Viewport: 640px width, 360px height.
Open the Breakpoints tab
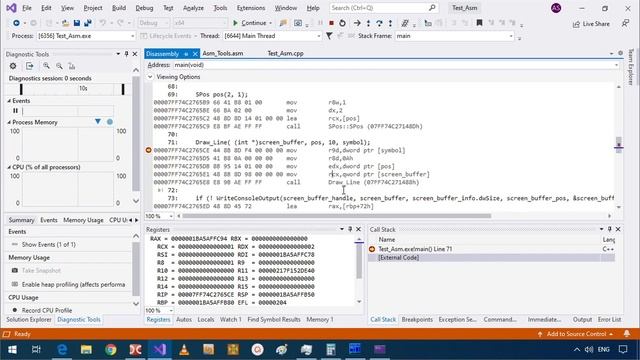[417, 320]
